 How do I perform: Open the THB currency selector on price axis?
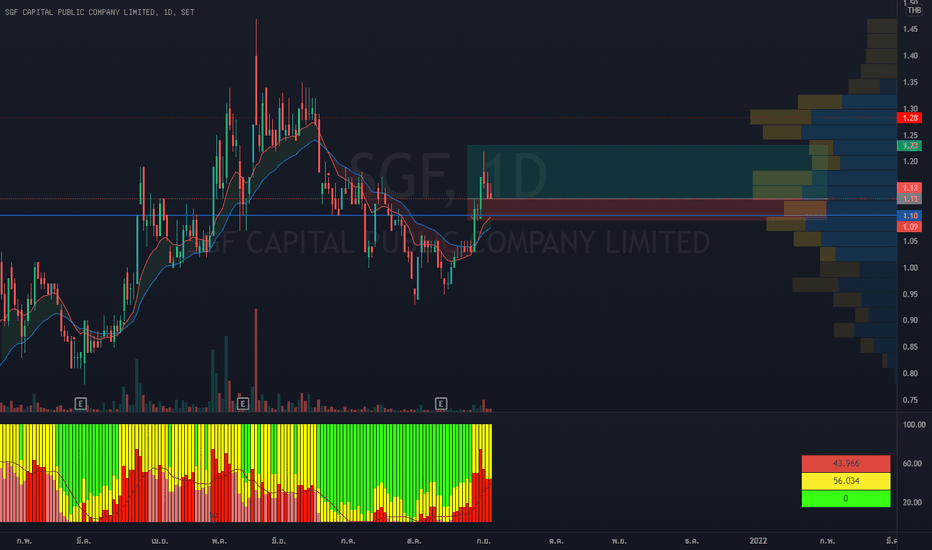tap(914, 10)
